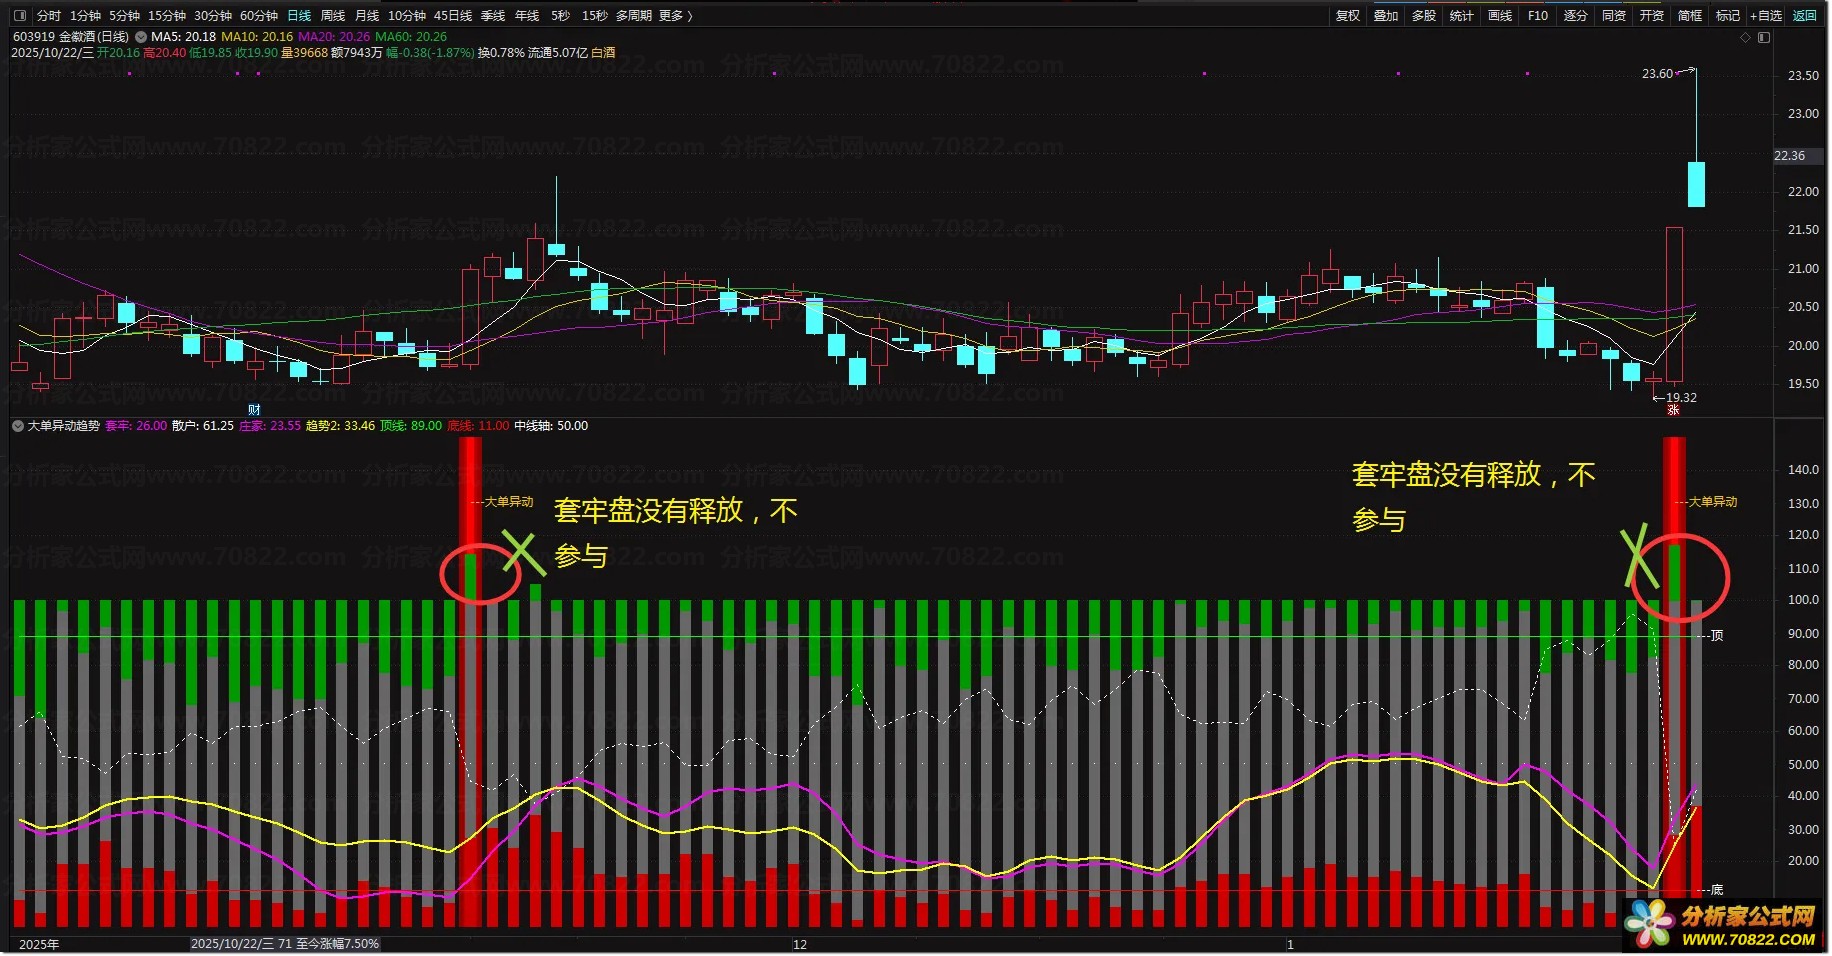Click the 12 month marker on time axis
The width and height of the screenshot is (1832, 956).
coord(800,945)
